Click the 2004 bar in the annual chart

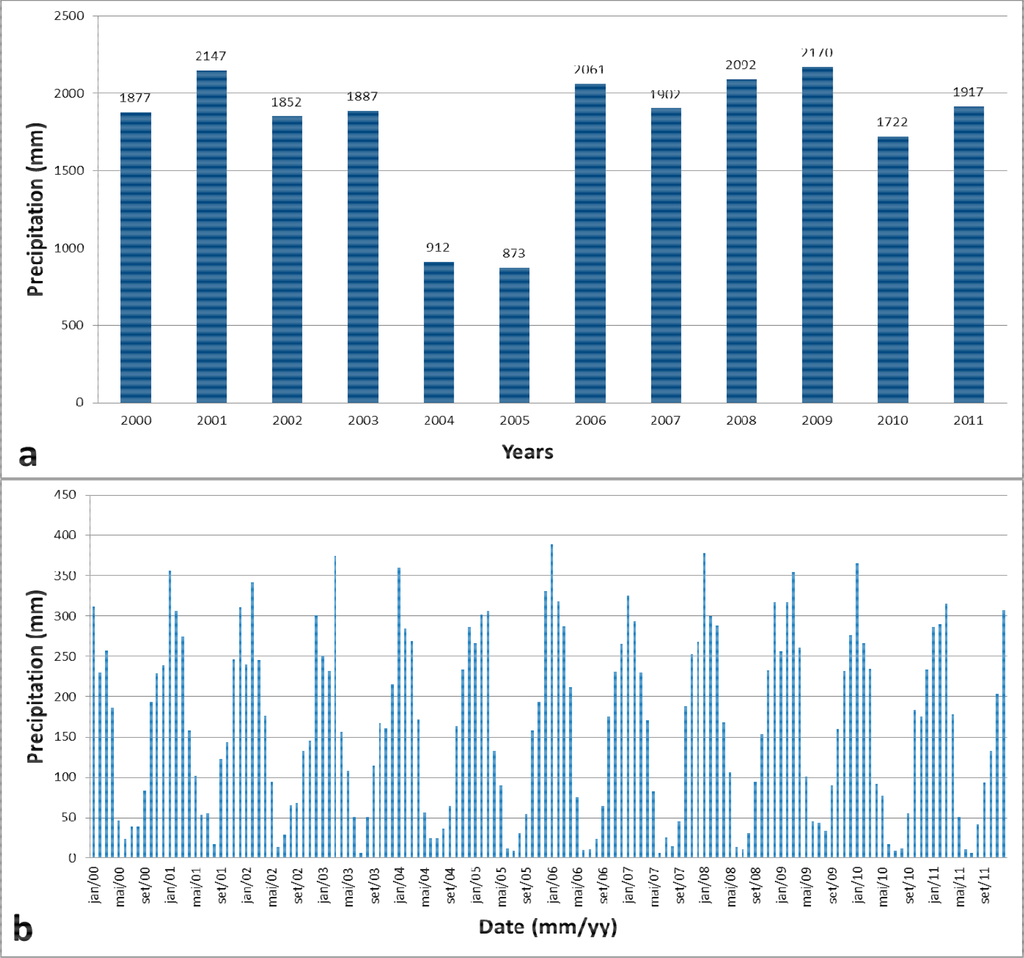click(x=438, y=332)
